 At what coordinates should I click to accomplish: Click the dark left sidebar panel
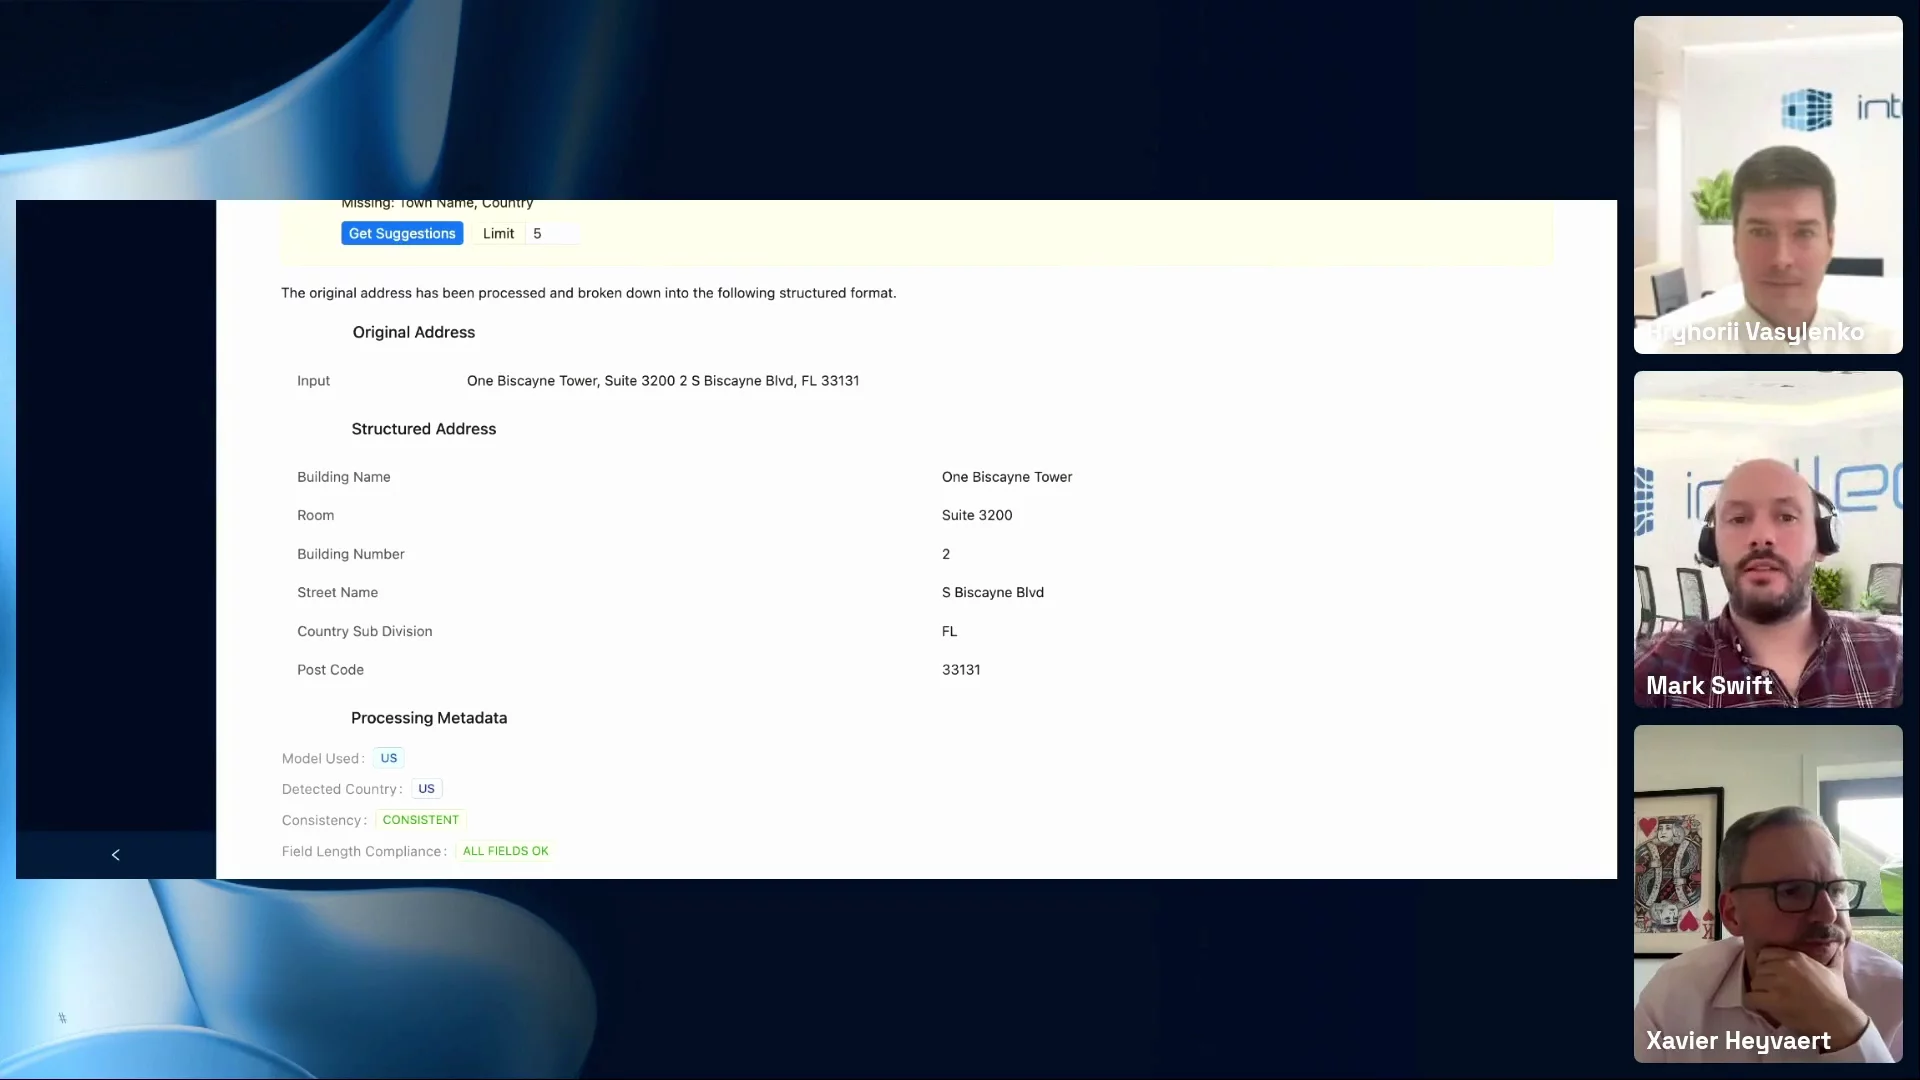tap(116, 515)
